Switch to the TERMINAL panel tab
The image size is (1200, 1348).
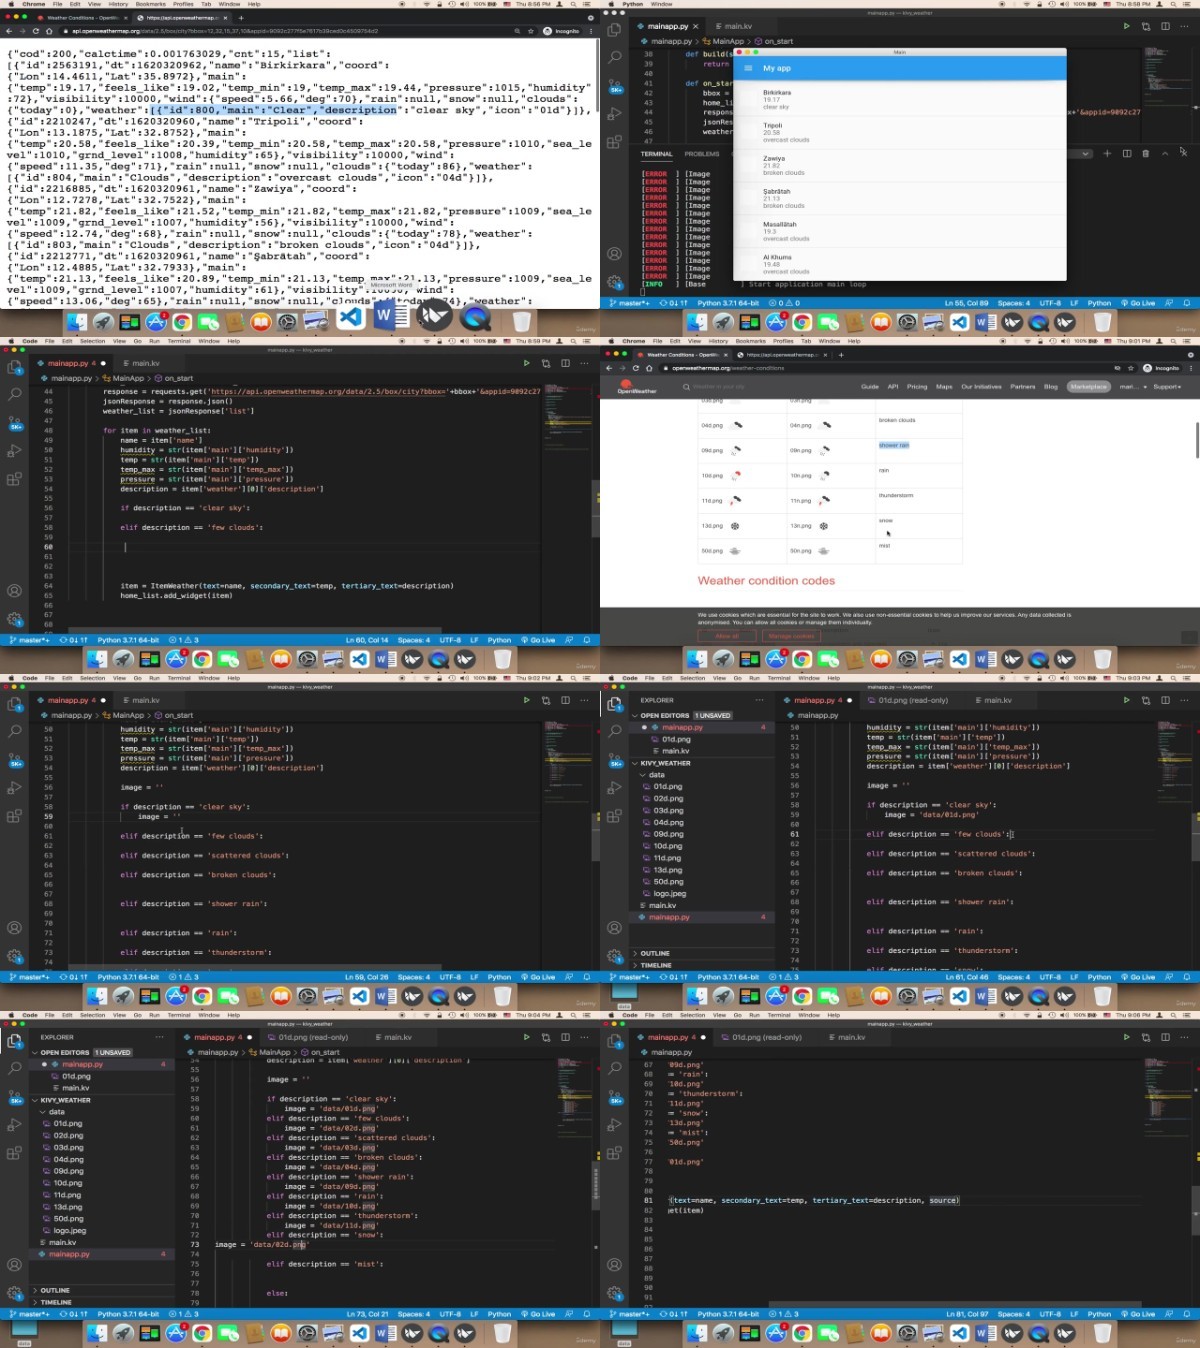click(x=657, y=154)
